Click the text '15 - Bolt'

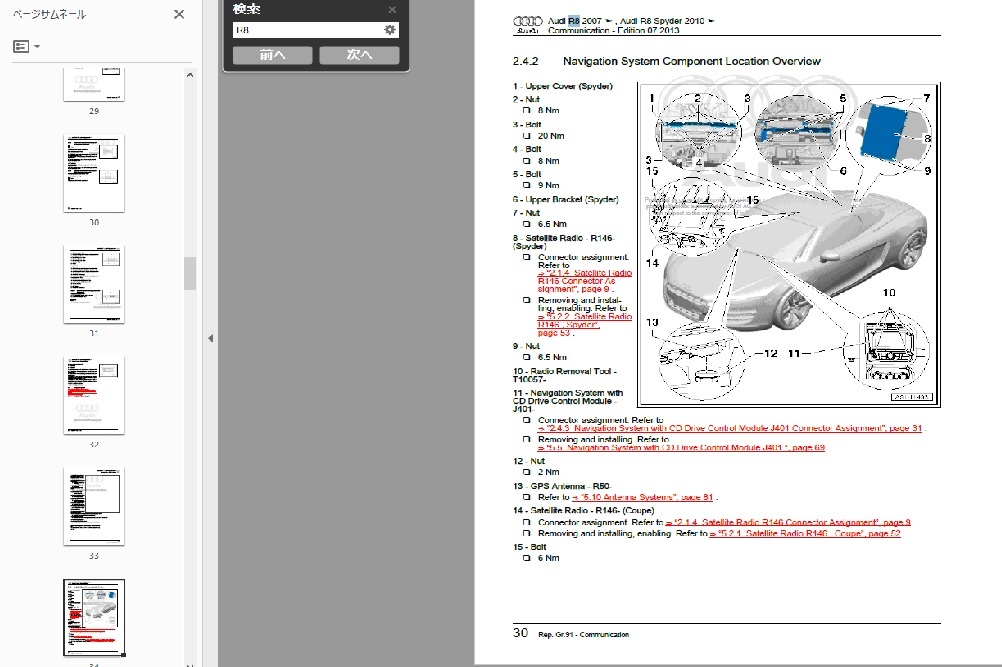(530, 548)
